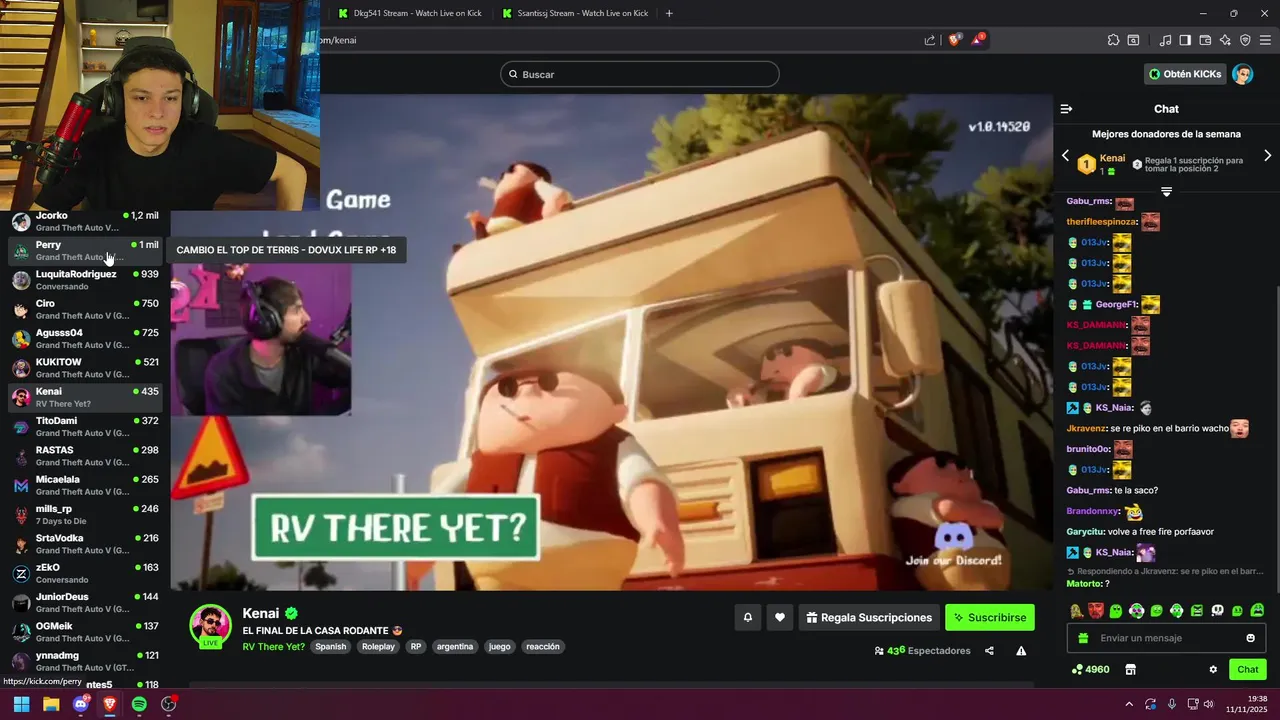The height and width of the screenshot is (720, 1280).
Task: Collapse the top donors section expander
Action: 1166,191
